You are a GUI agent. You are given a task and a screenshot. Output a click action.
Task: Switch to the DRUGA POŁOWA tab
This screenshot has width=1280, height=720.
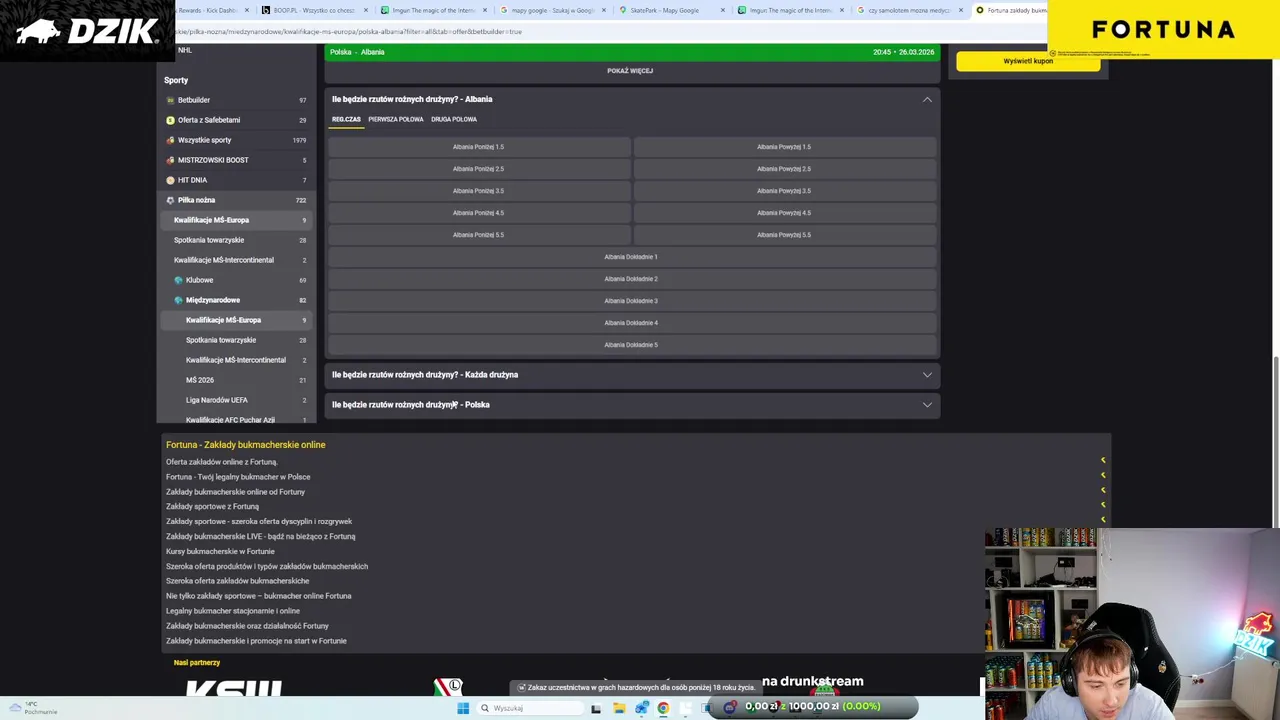click(454, 119)
